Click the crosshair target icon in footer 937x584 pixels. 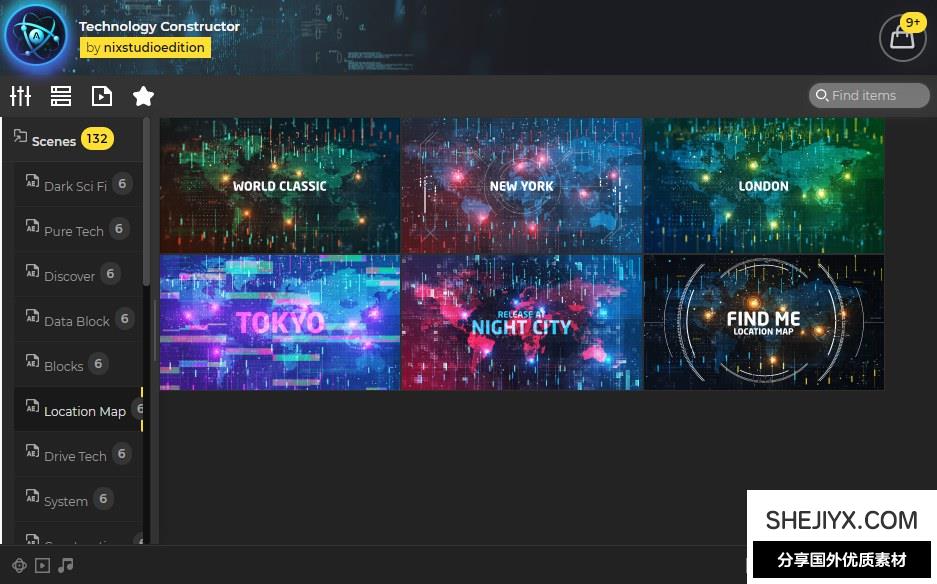[x=19, y=565]
